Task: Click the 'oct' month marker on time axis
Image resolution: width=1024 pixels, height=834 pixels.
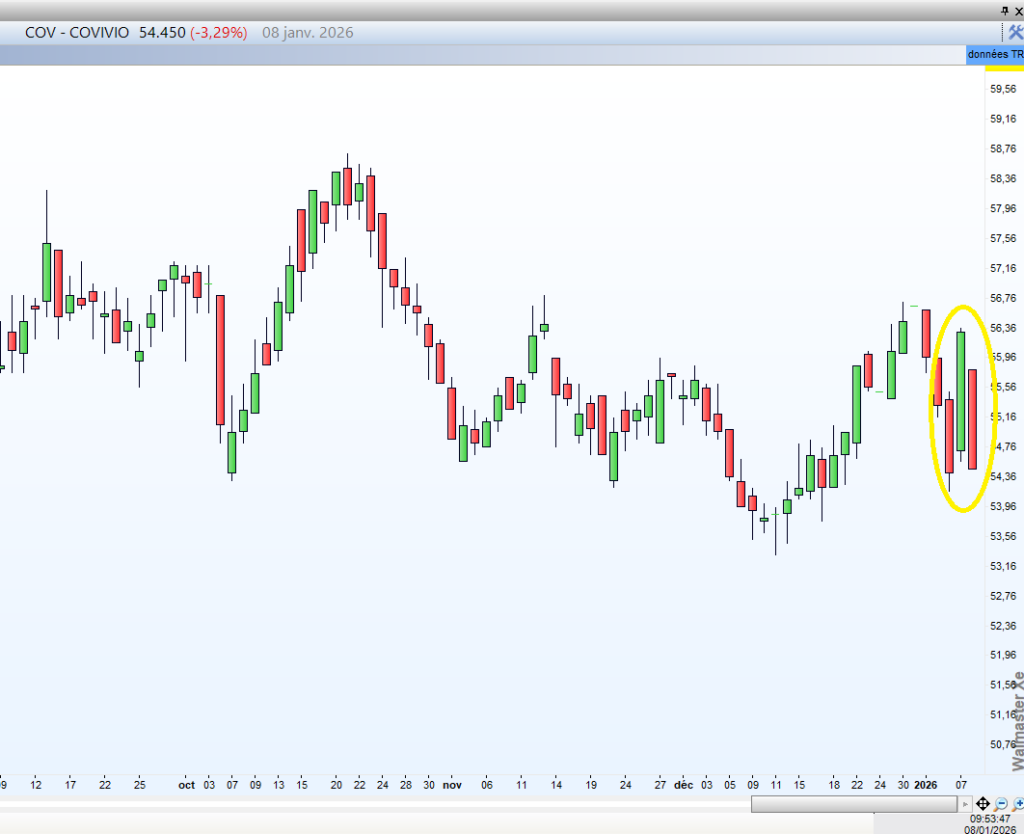Action: (186, 785)
